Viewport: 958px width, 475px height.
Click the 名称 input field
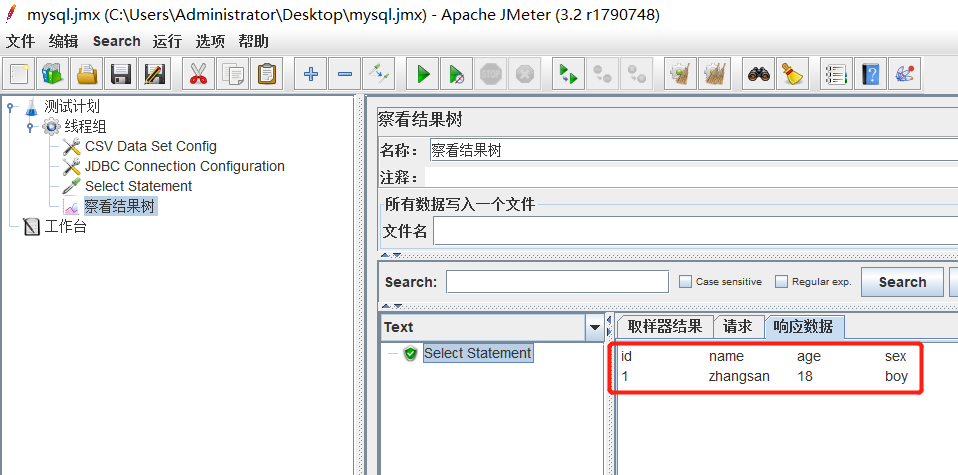[x=693, y=150]
